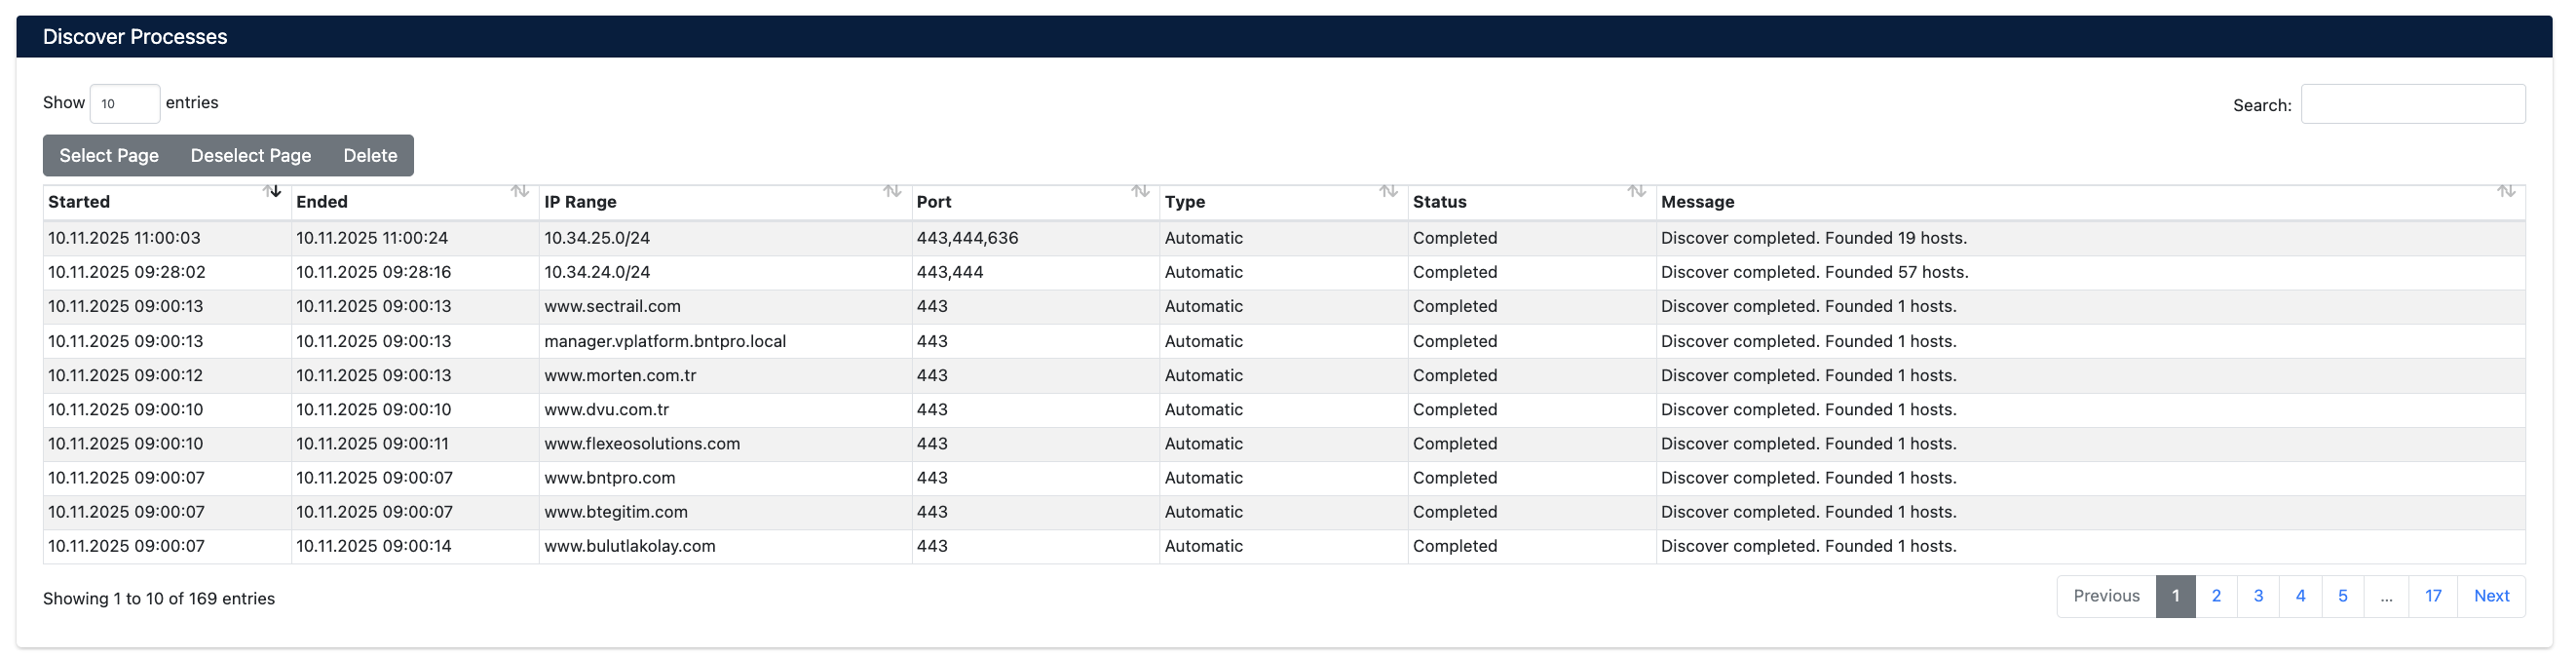Screen dimensions: 2576x659
Task: Sort by Port using arrow icon
Action: coord(1140,191)
